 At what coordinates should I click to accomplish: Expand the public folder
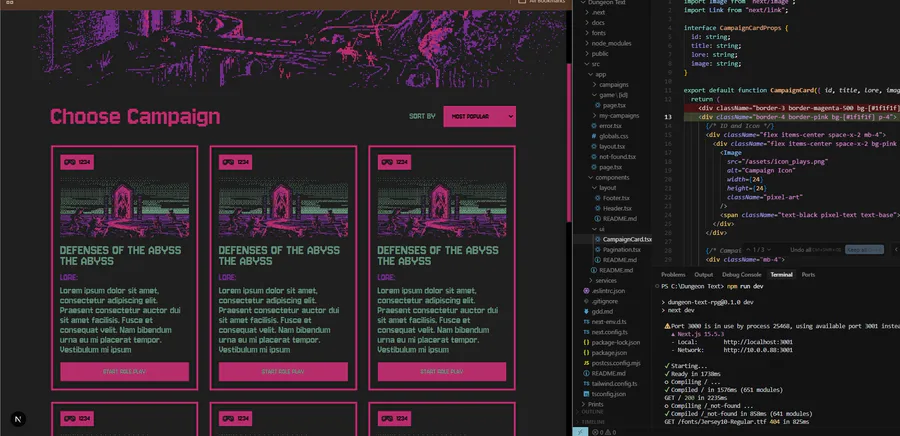(x=600, y=53)
